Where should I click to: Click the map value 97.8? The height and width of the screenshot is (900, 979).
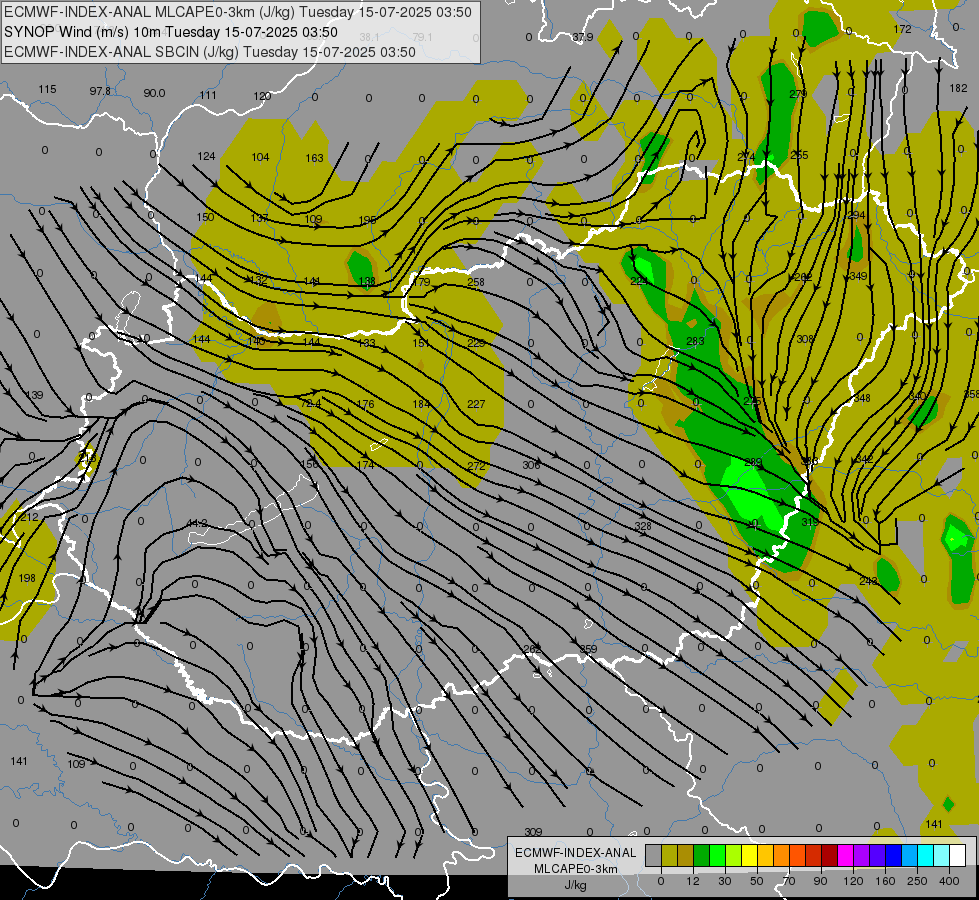pyautogui.click(x=100, y=91)
